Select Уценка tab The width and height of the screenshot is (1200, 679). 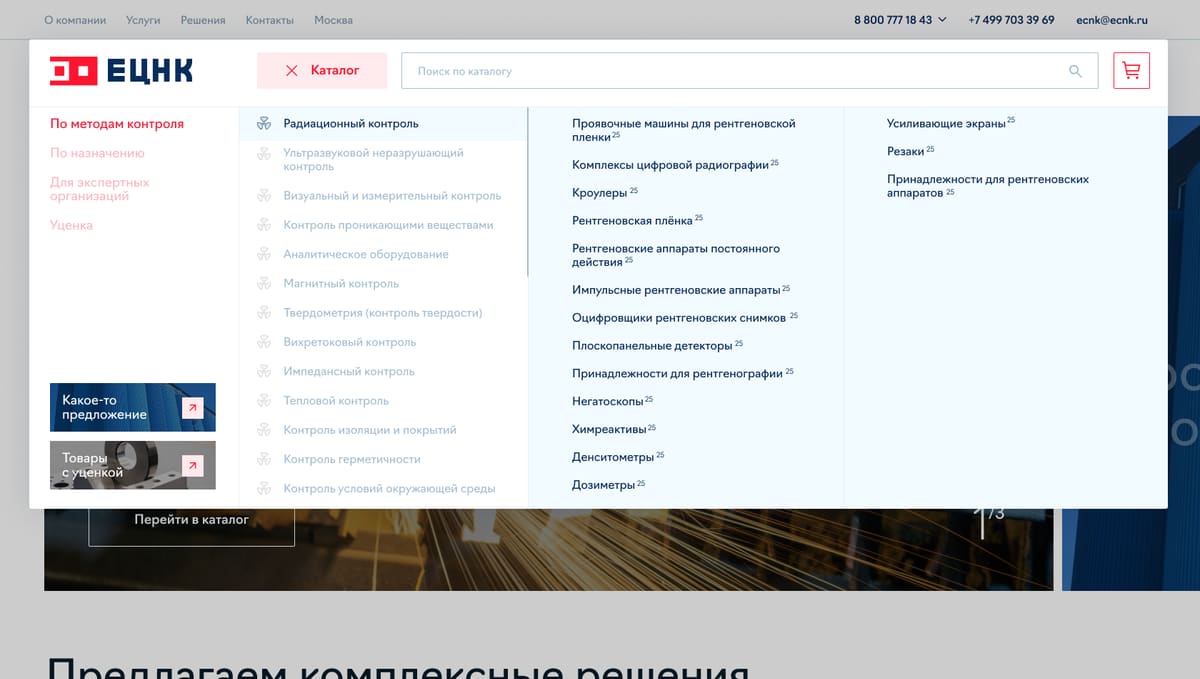[71, 225]
